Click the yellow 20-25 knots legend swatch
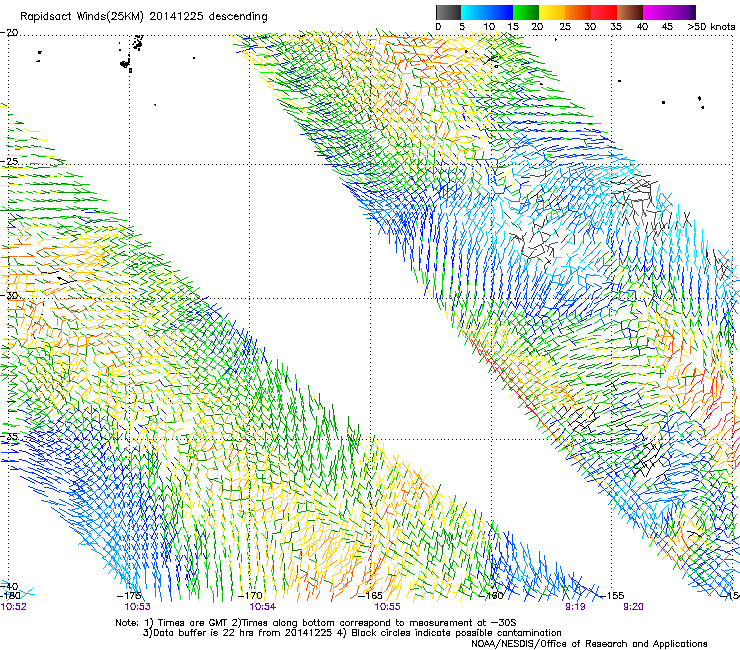 (x=552, y=12)
